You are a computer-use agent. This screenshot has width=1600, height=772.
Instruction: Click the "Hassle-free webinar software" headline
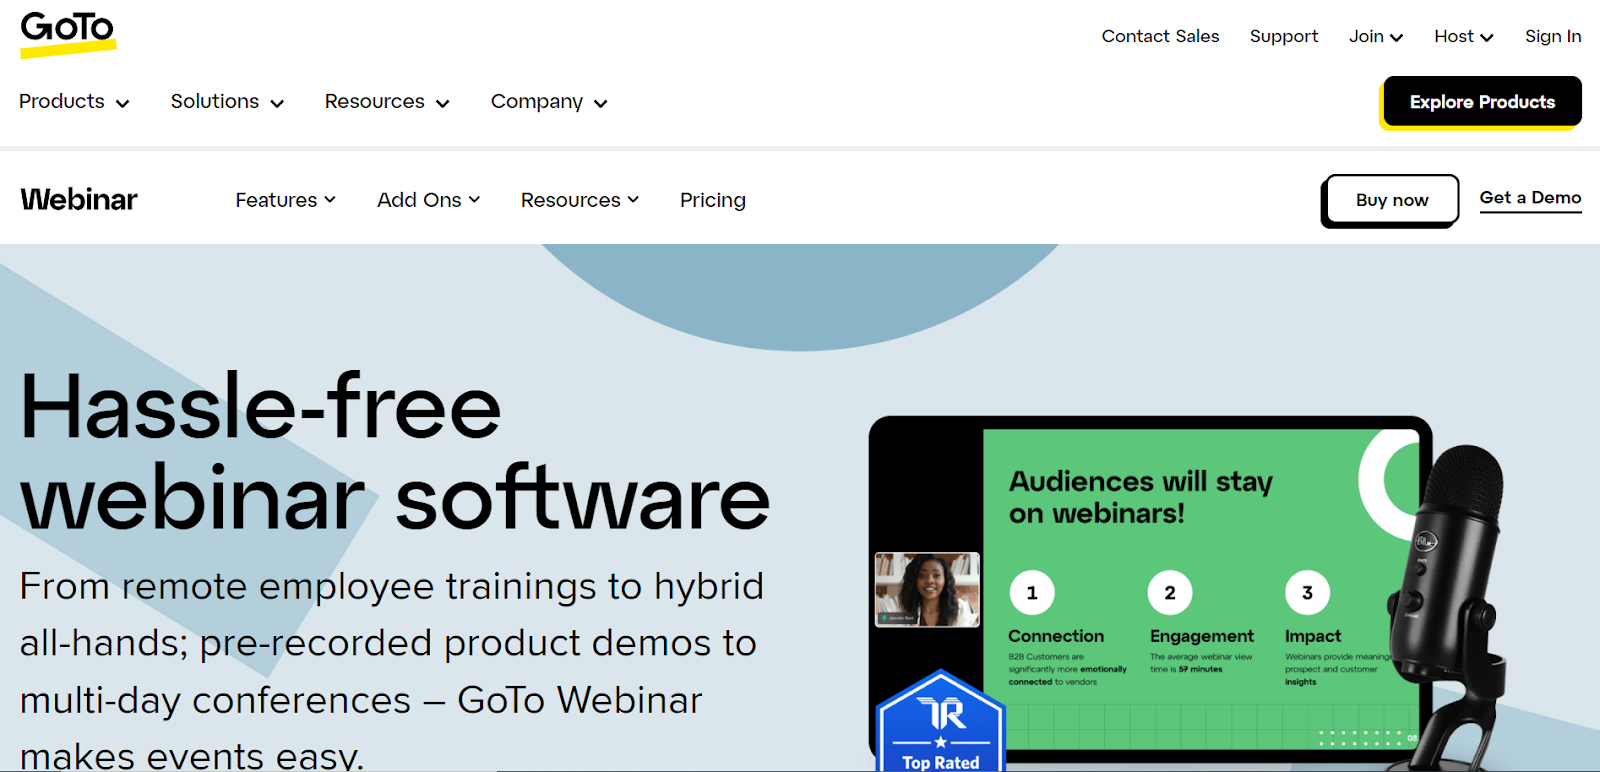tap(395, 452)
